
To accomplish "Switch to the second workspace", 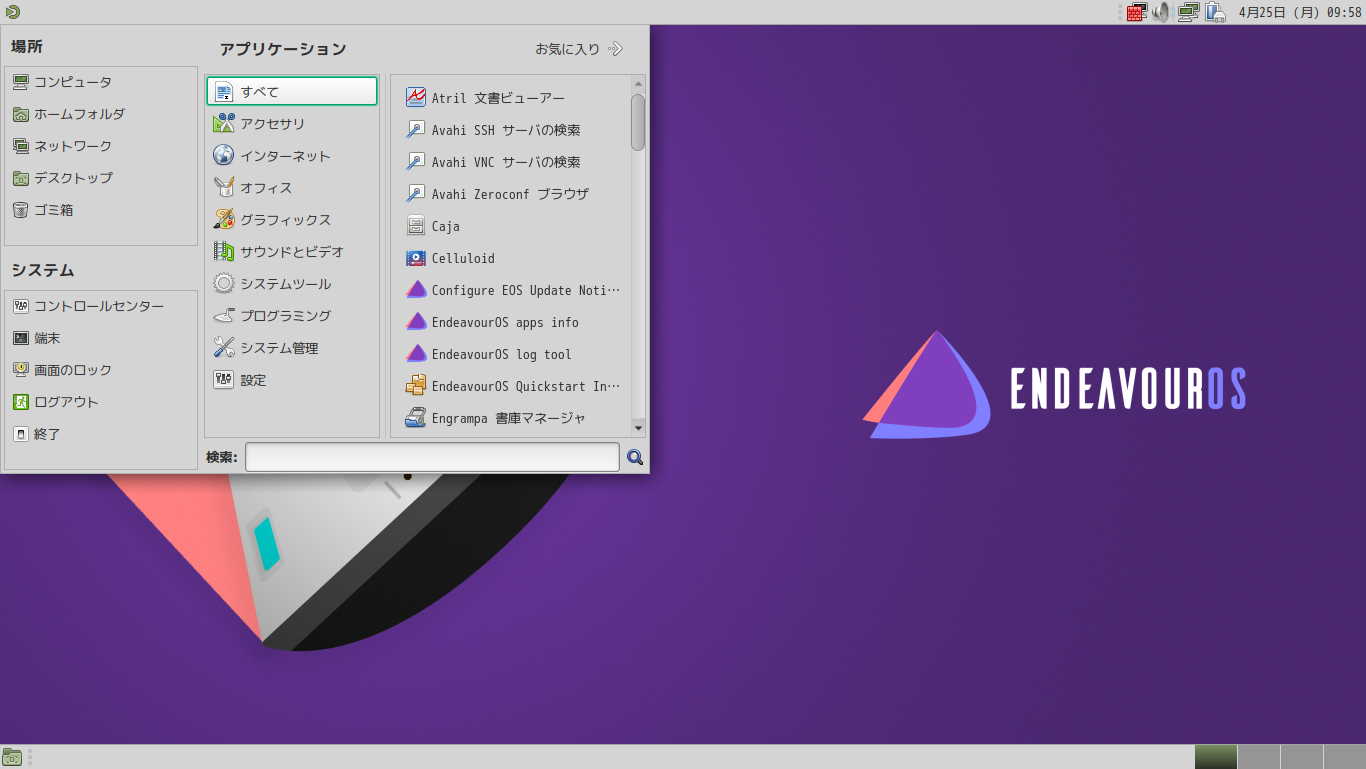I will point(1259,757).
